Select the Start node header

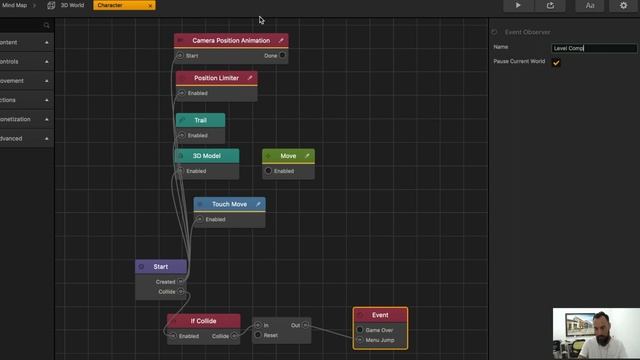pos(161,267)
